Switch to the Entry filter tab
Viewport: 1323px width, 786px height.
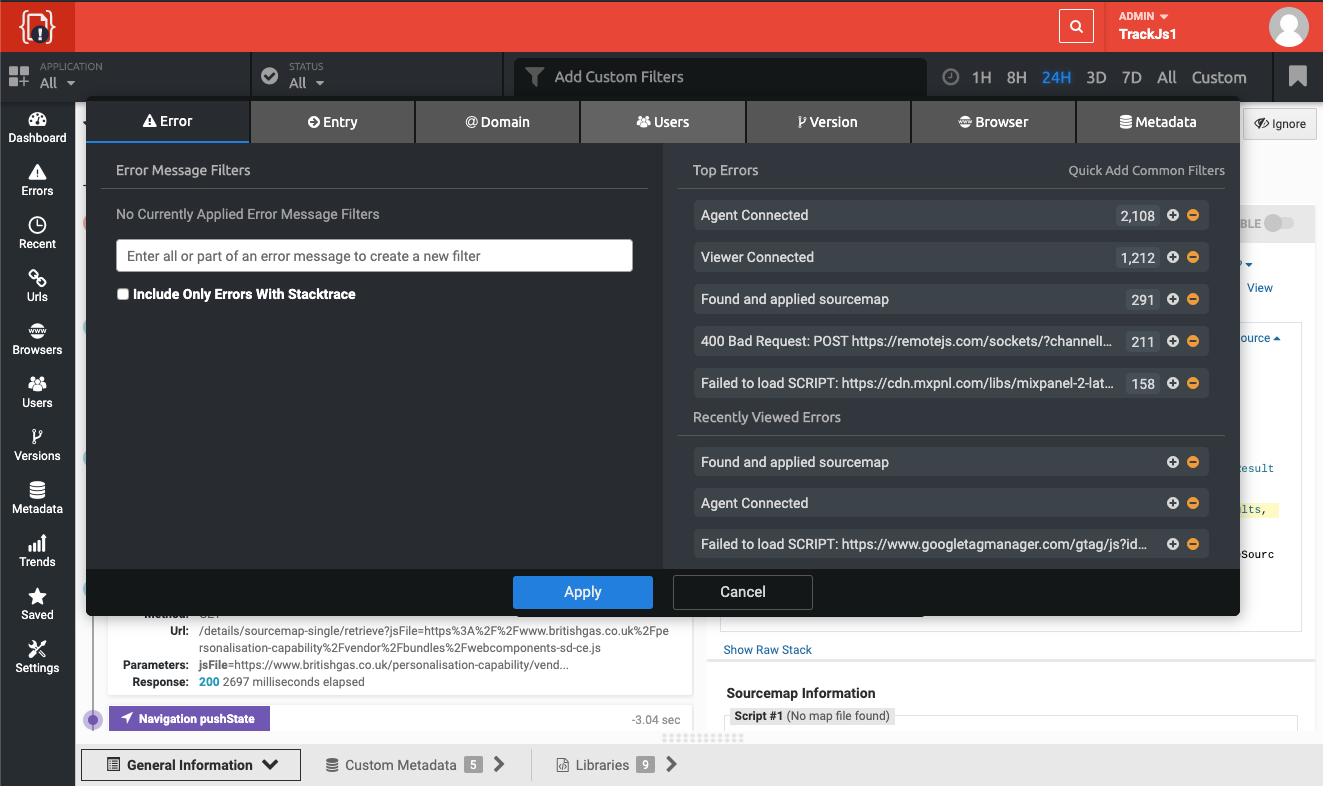pyautogui.click(x=332, y=121)
